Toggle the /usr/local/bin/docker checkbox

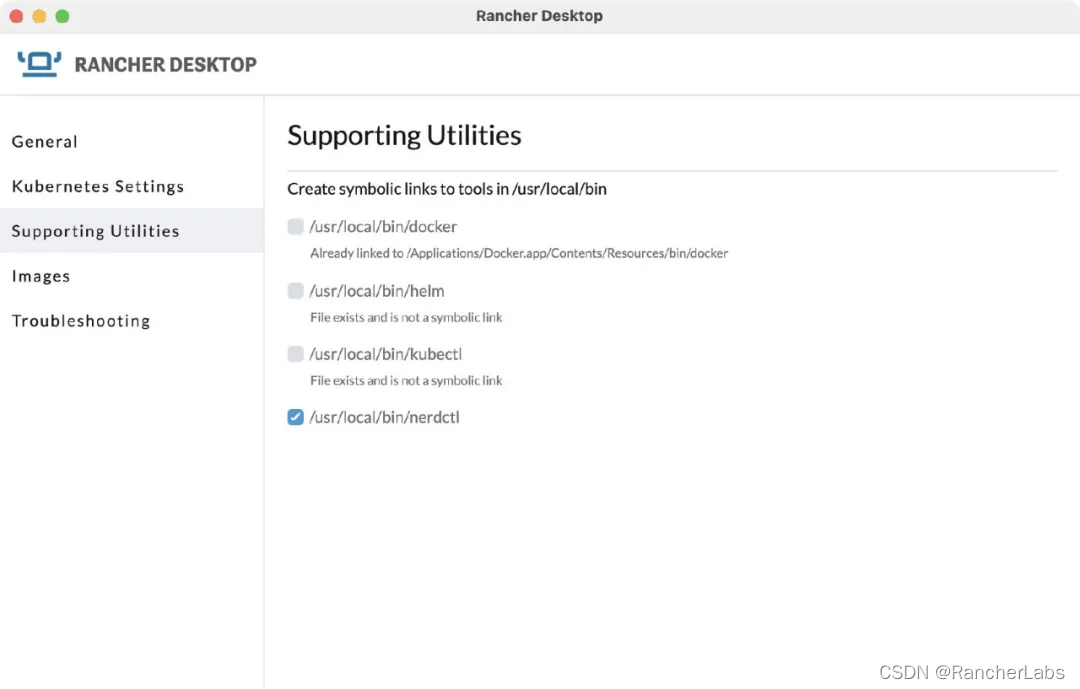click(x=295, y=227)
